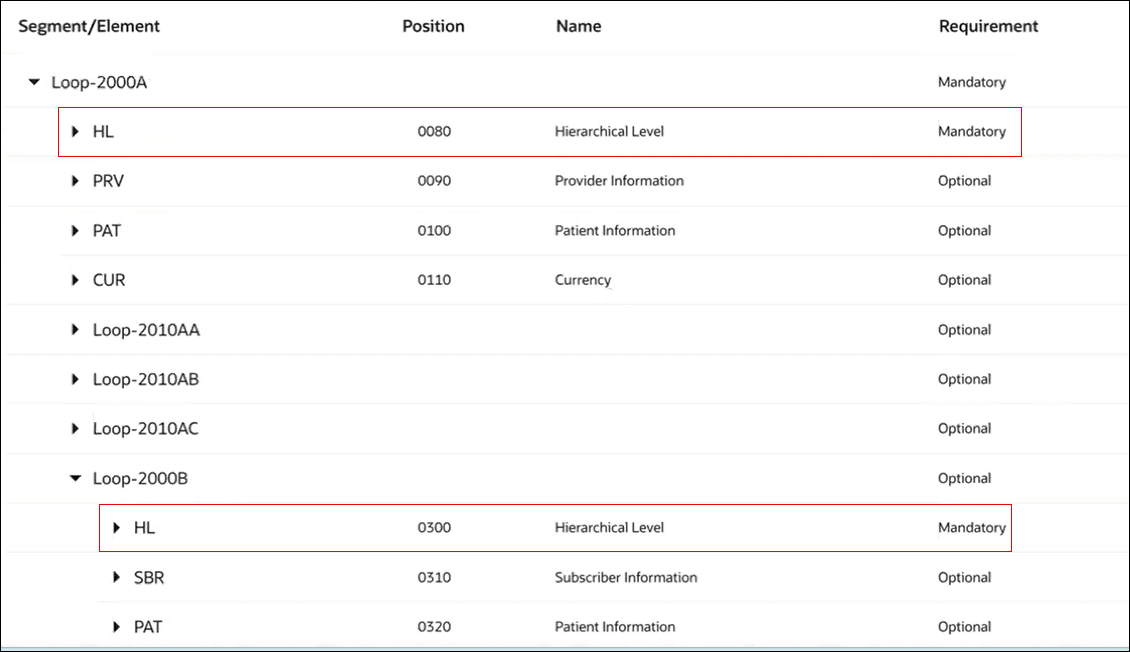Viewport: 1130px width, 652px height.
Task: Expand the PAT segment at position 0100
Action: point(74,230)
